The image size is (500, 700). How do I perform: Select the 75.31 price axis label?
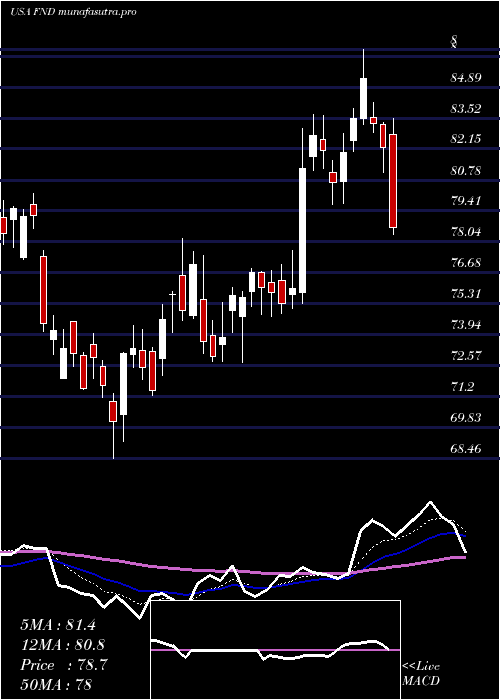(466, 293)
